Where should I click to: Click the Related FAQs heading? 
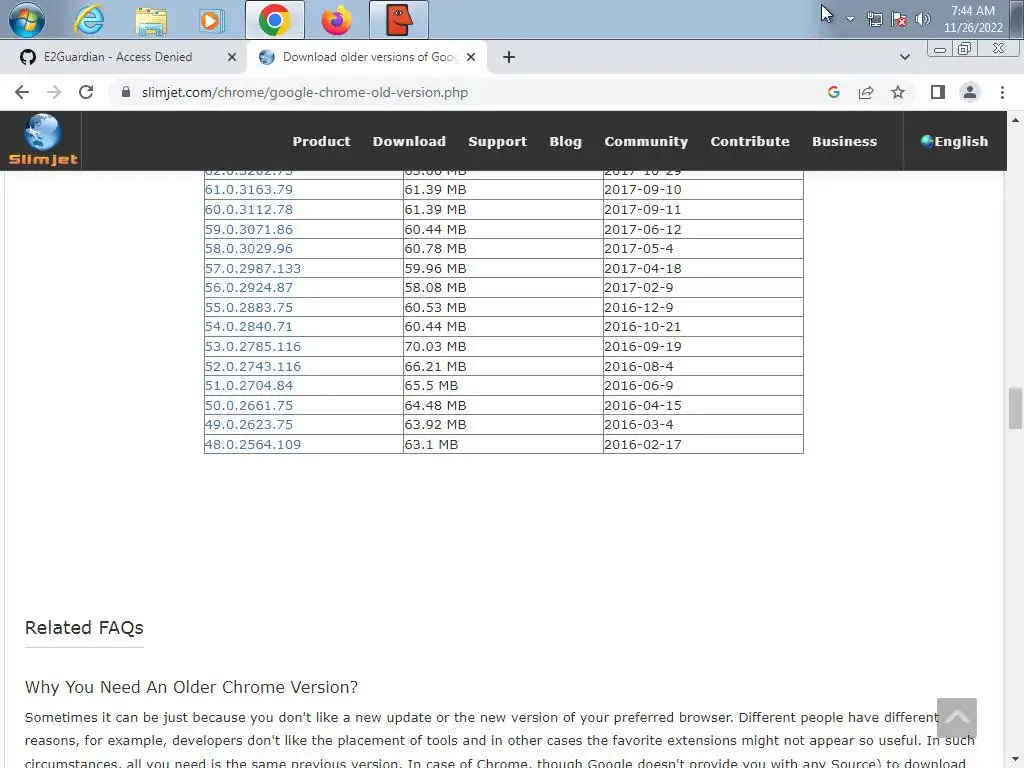tap(84, 628)
